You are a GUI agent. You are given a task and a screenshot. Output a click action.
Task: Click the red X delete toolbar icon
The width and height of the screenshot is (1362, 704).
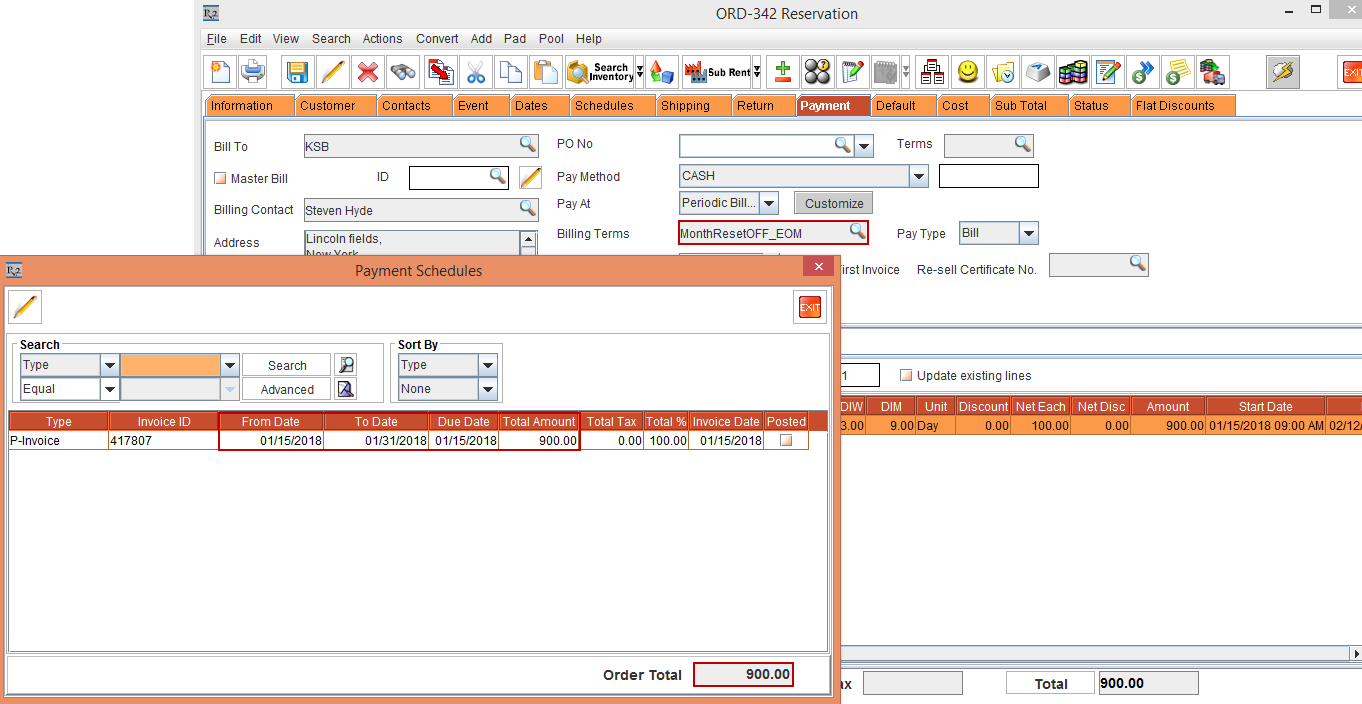[368, 72]
